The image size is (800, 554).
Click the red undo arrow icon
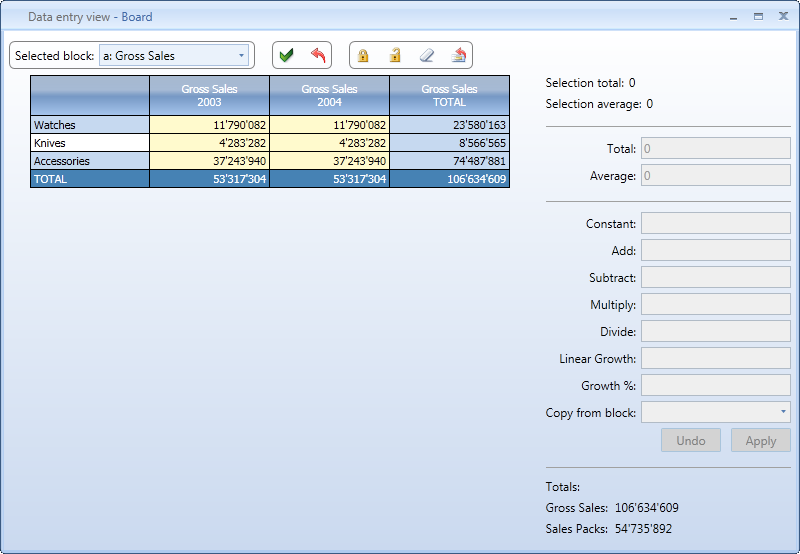point(318,56)
